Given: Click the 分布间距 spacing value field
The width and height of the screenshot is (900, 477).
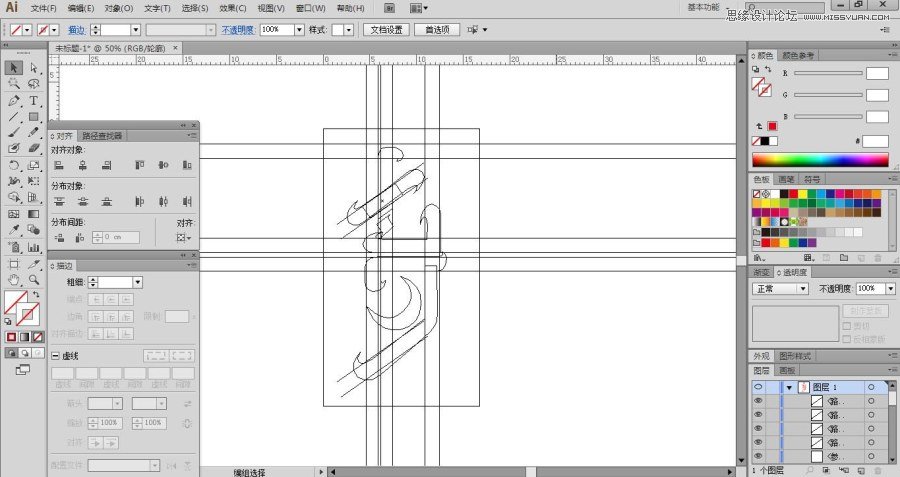Looking at the screenshot, I should (x=121, y=237).
